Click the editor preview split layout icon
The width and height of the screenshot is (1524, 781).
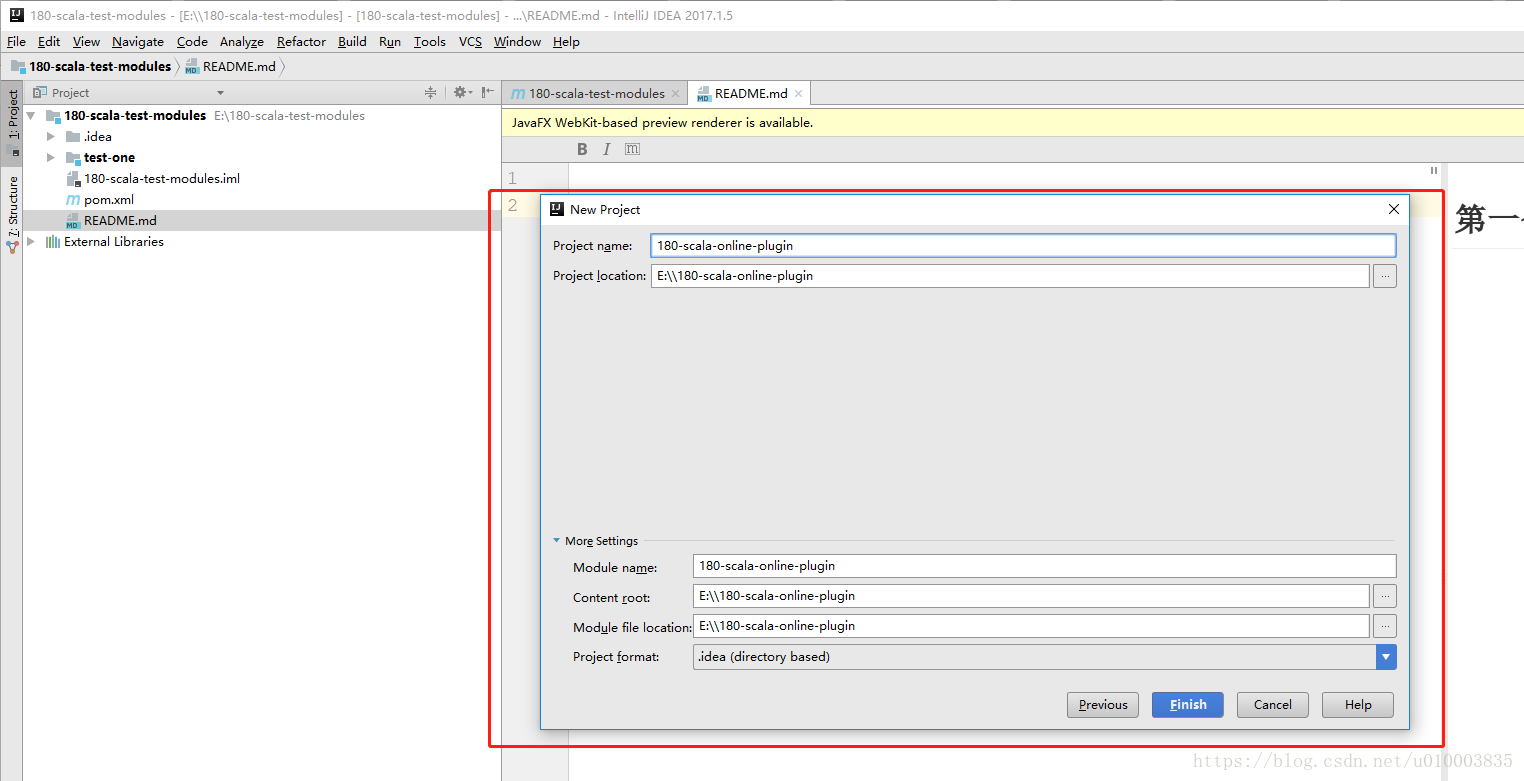[x=1433, y=171]
